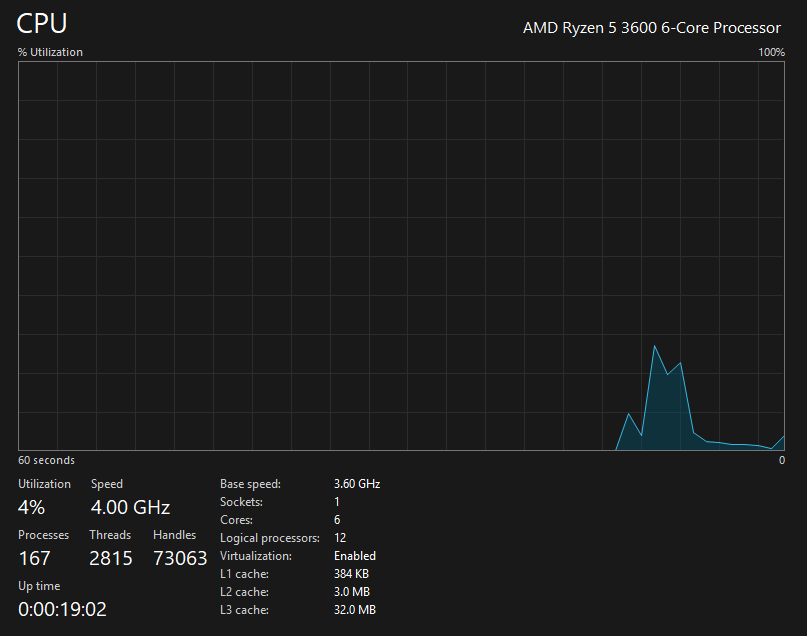Select the Logical processors value 12
807x636 pixels.
click(340, 538)
